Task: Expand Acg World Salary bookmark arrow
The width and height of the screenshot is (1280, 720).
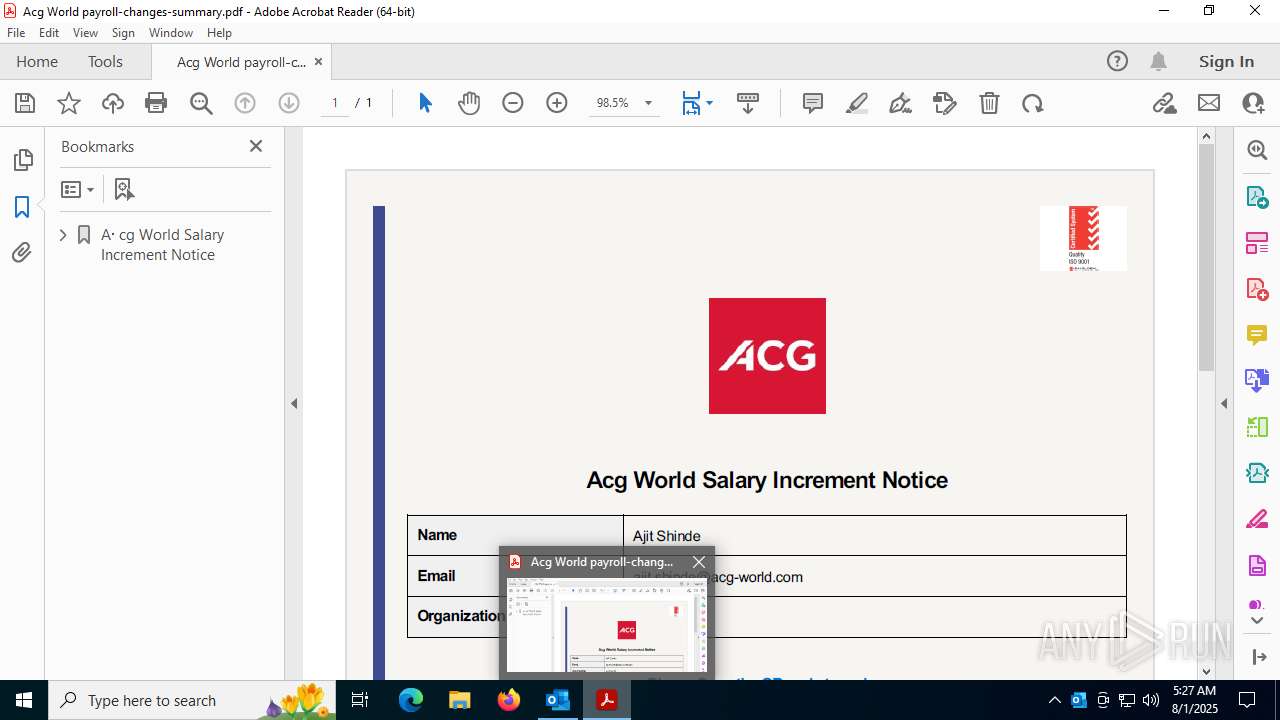Action: tap(63, 235)
